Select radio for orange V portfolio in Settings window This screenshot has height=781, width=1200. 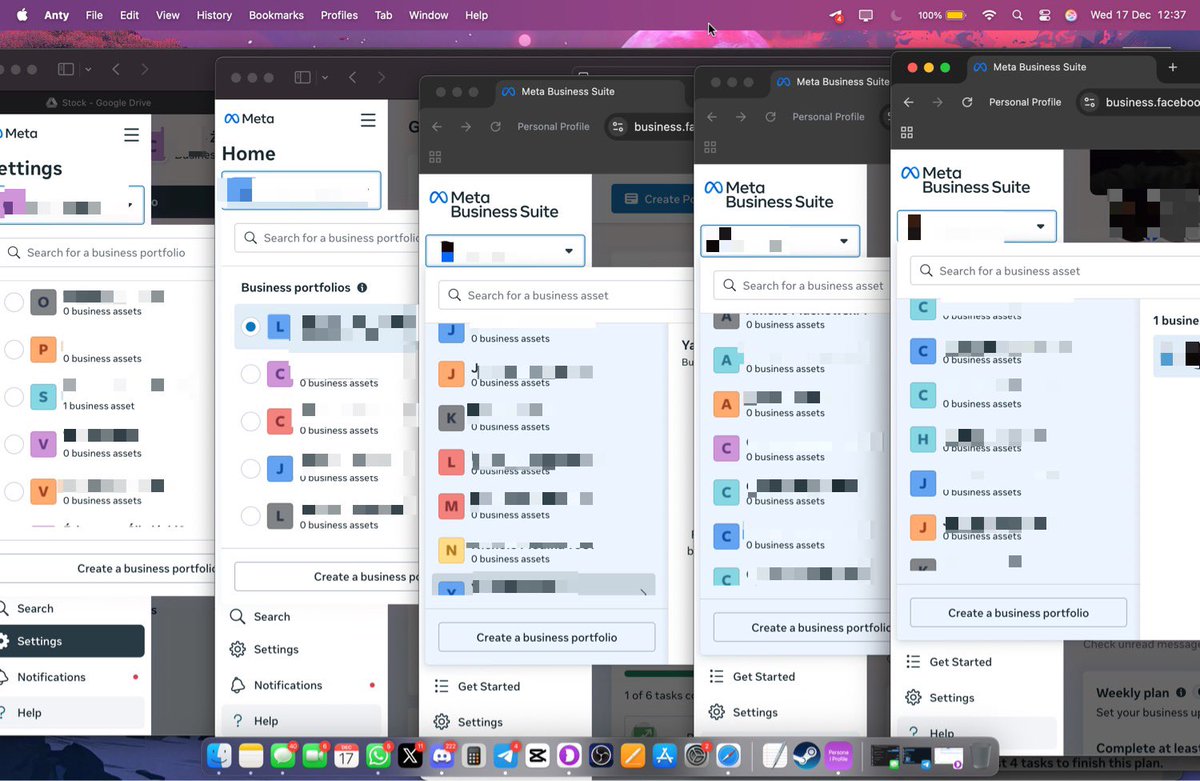14,491
